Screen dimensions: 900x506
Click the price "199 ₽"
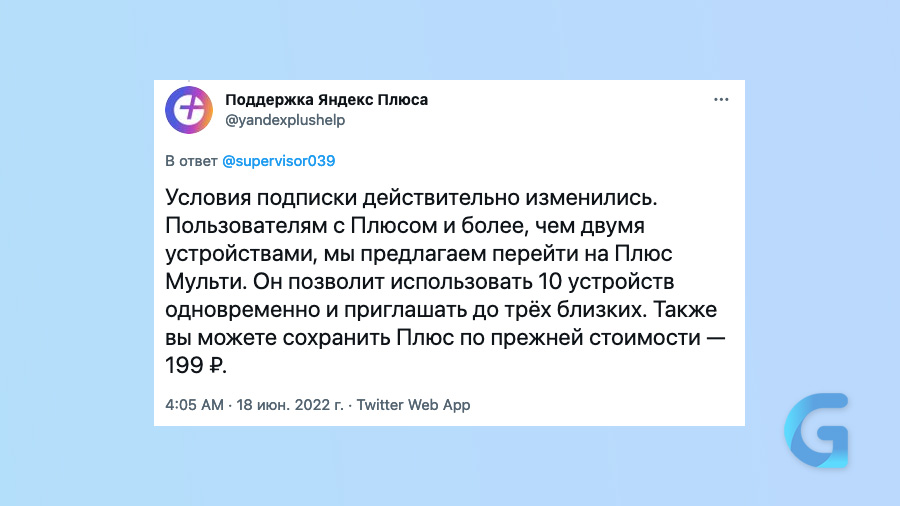(x=196, y=365)
